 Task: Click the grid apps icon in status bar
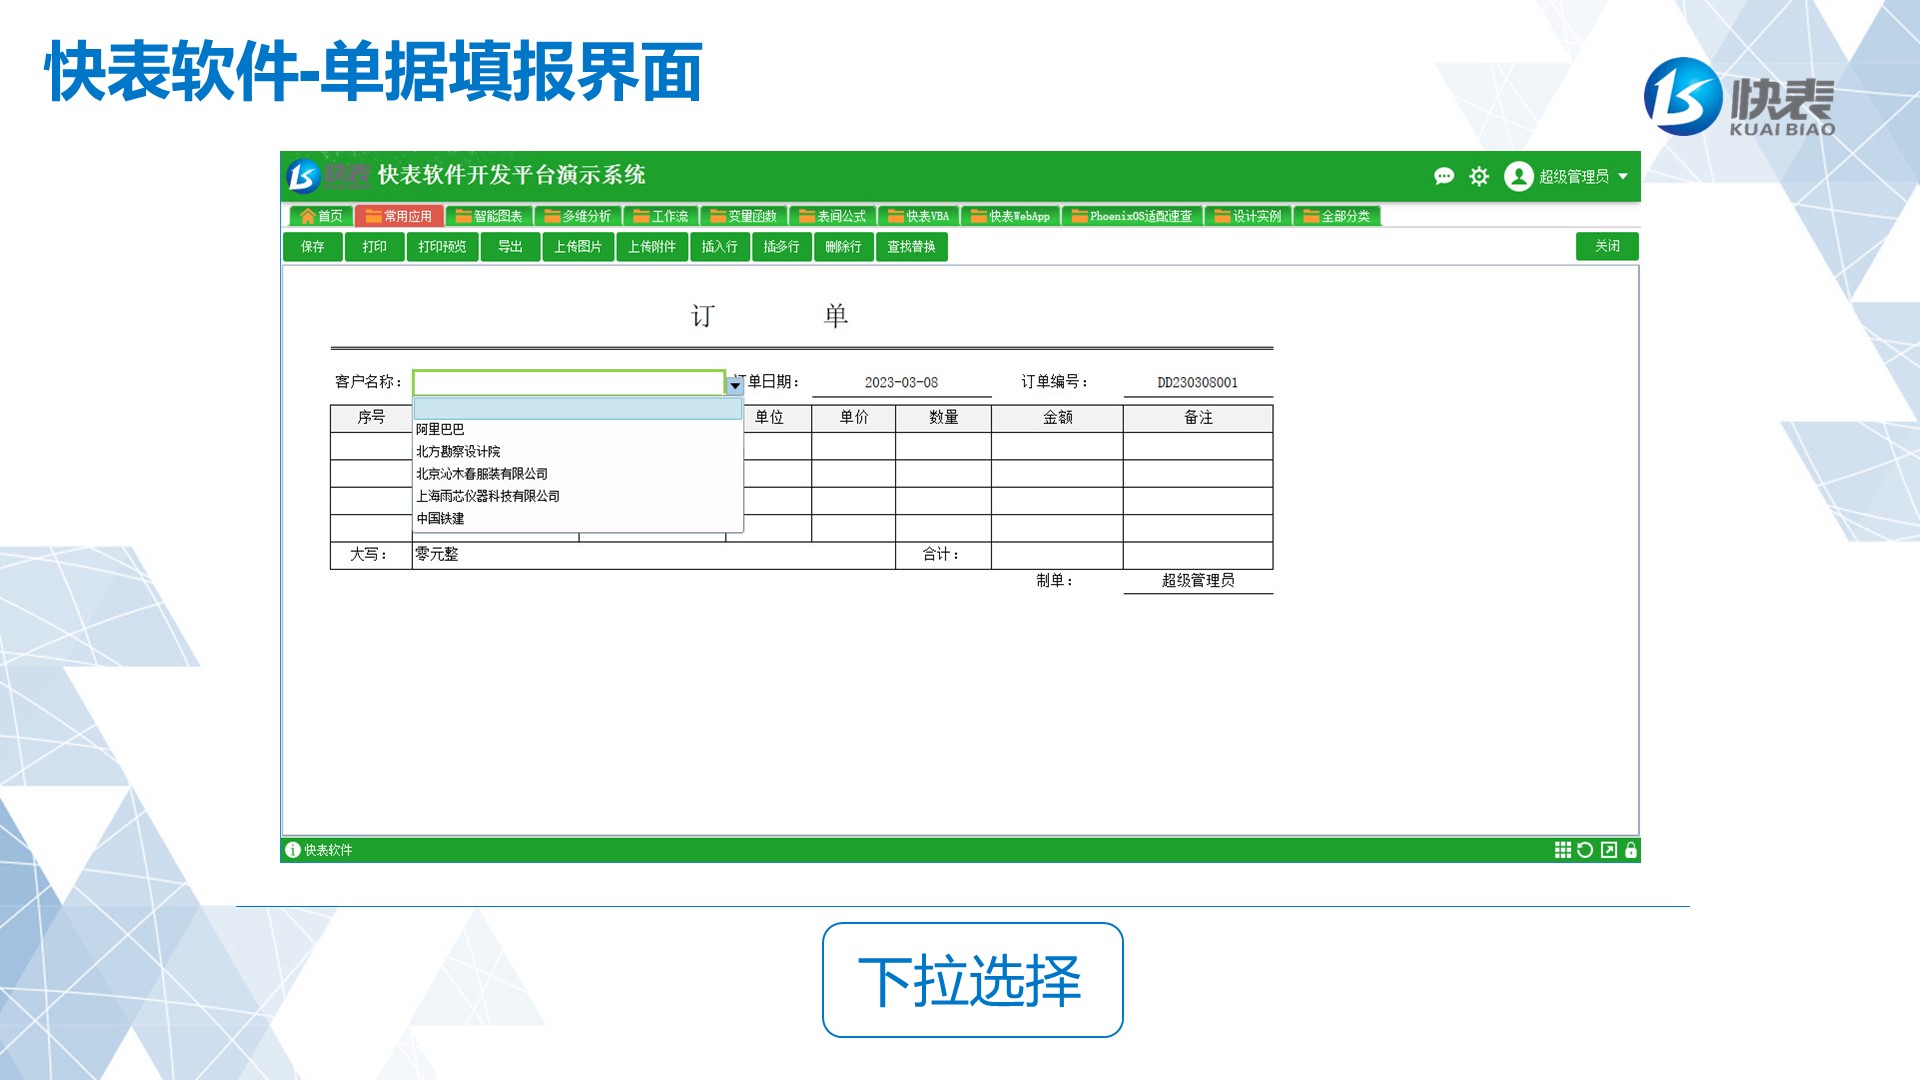click(x=1562, y=850)
